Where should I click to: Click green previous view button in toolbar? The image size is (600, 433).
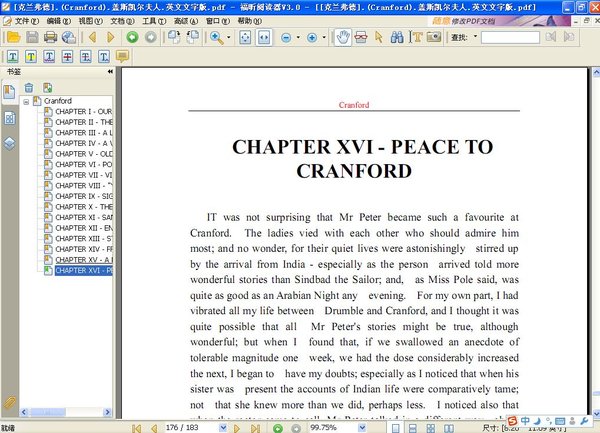tap(132, 37)
